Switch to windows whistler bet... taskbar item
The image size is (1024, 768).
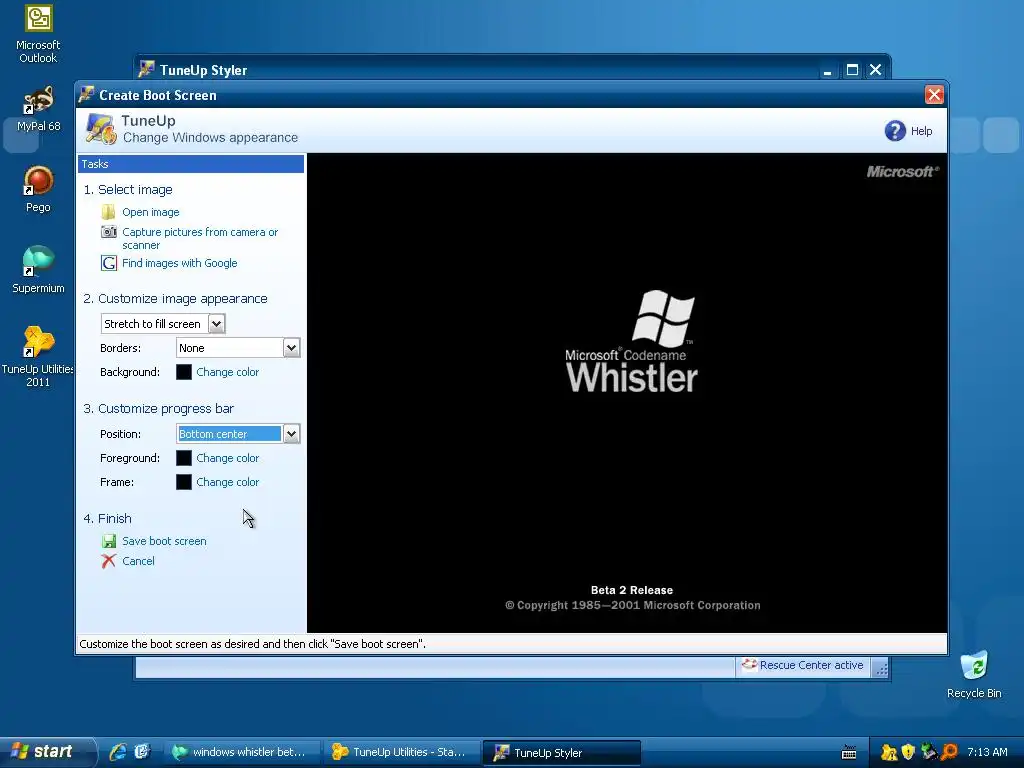240,752
